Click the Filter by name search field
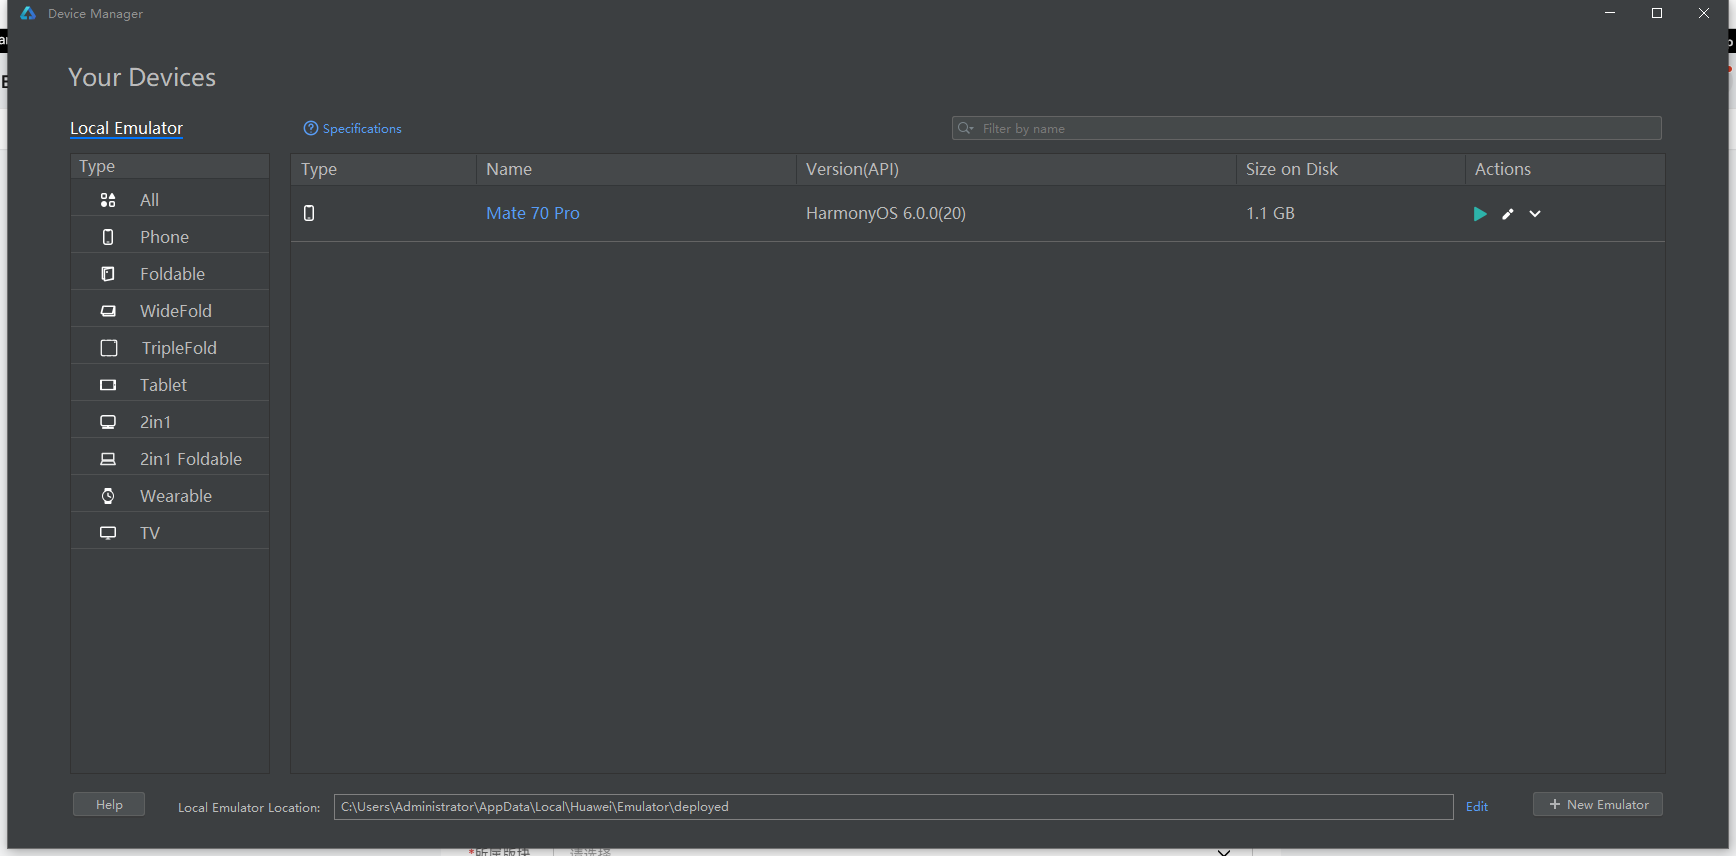The image size is (1736, 856). coord(1306,128)
